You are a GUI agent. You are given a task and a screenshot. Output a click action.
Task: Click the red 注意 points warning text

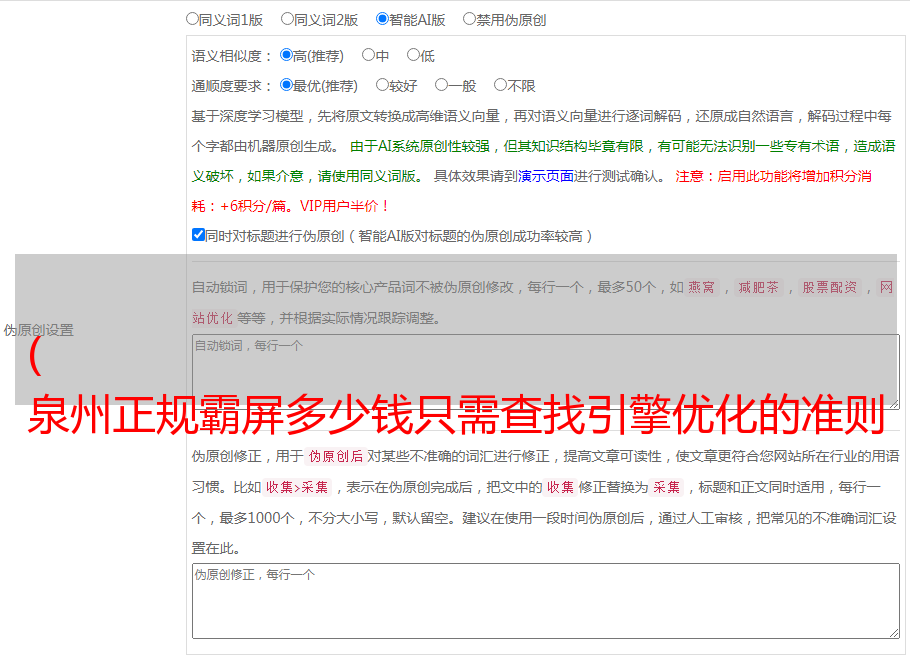pyautogui.click(x=532, y=191)
